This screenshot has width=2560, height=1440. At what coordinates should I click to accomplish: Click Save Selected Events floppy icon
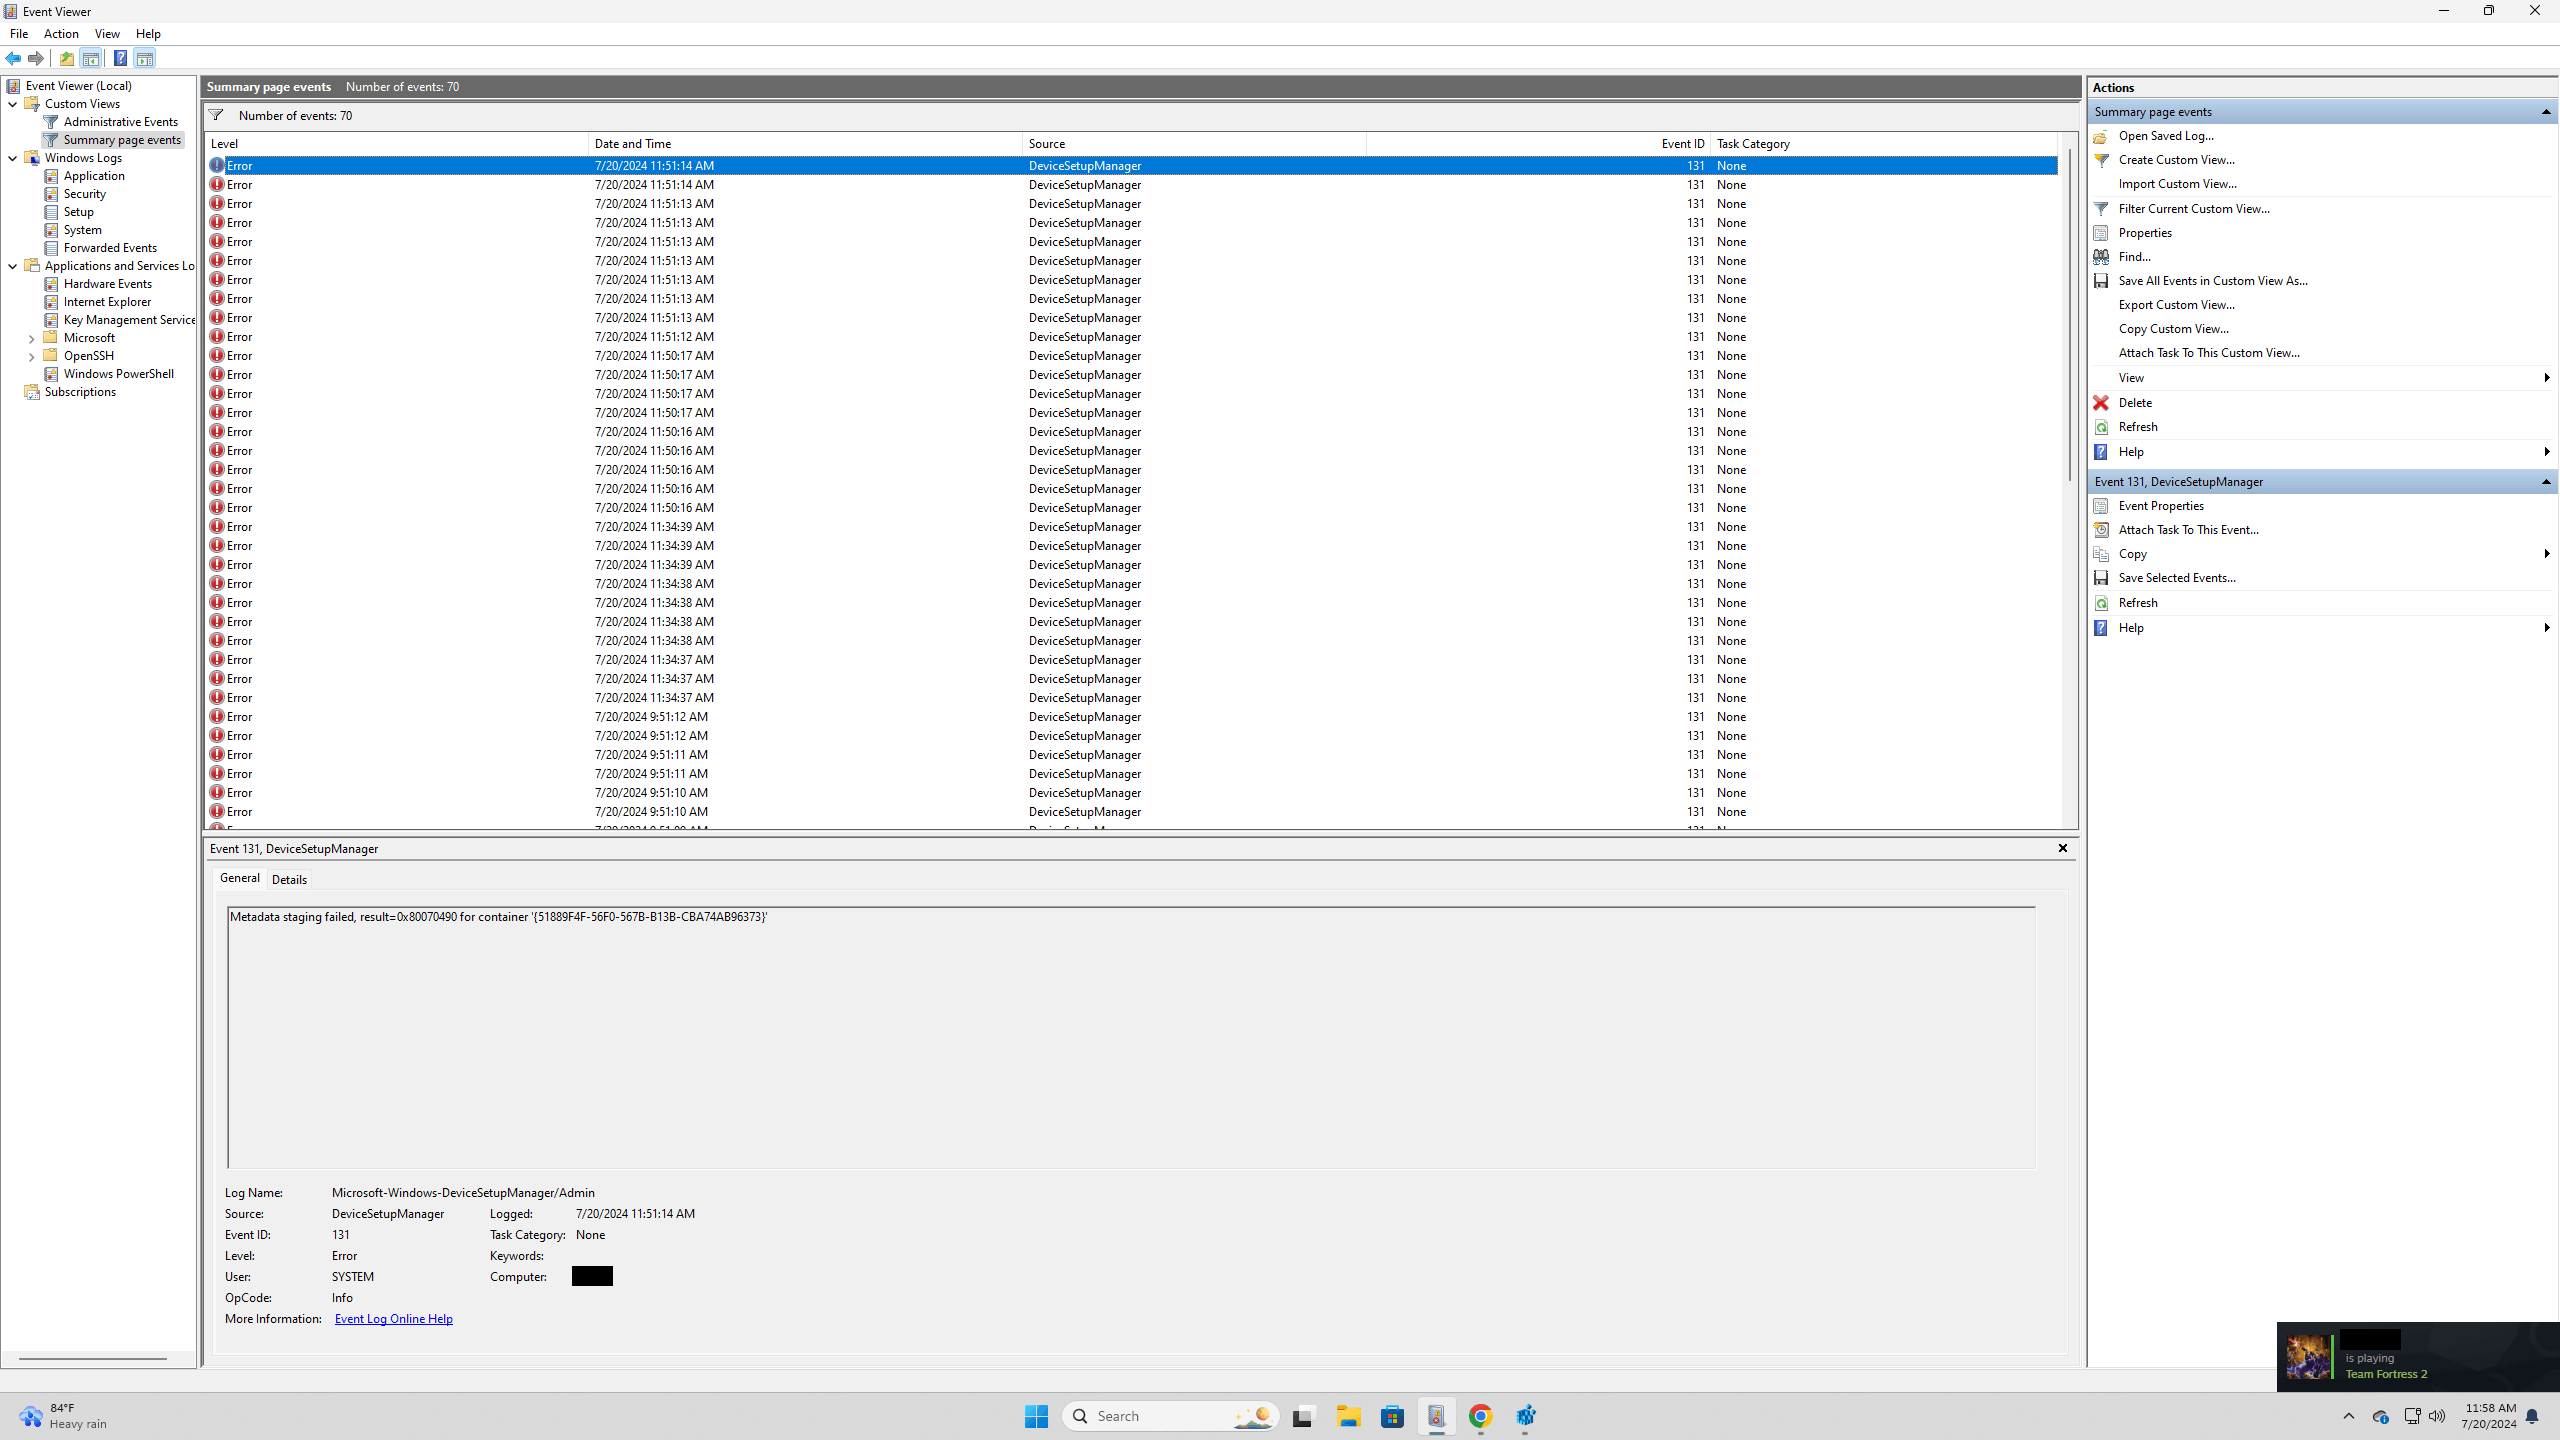click(x=2101, y=578)
